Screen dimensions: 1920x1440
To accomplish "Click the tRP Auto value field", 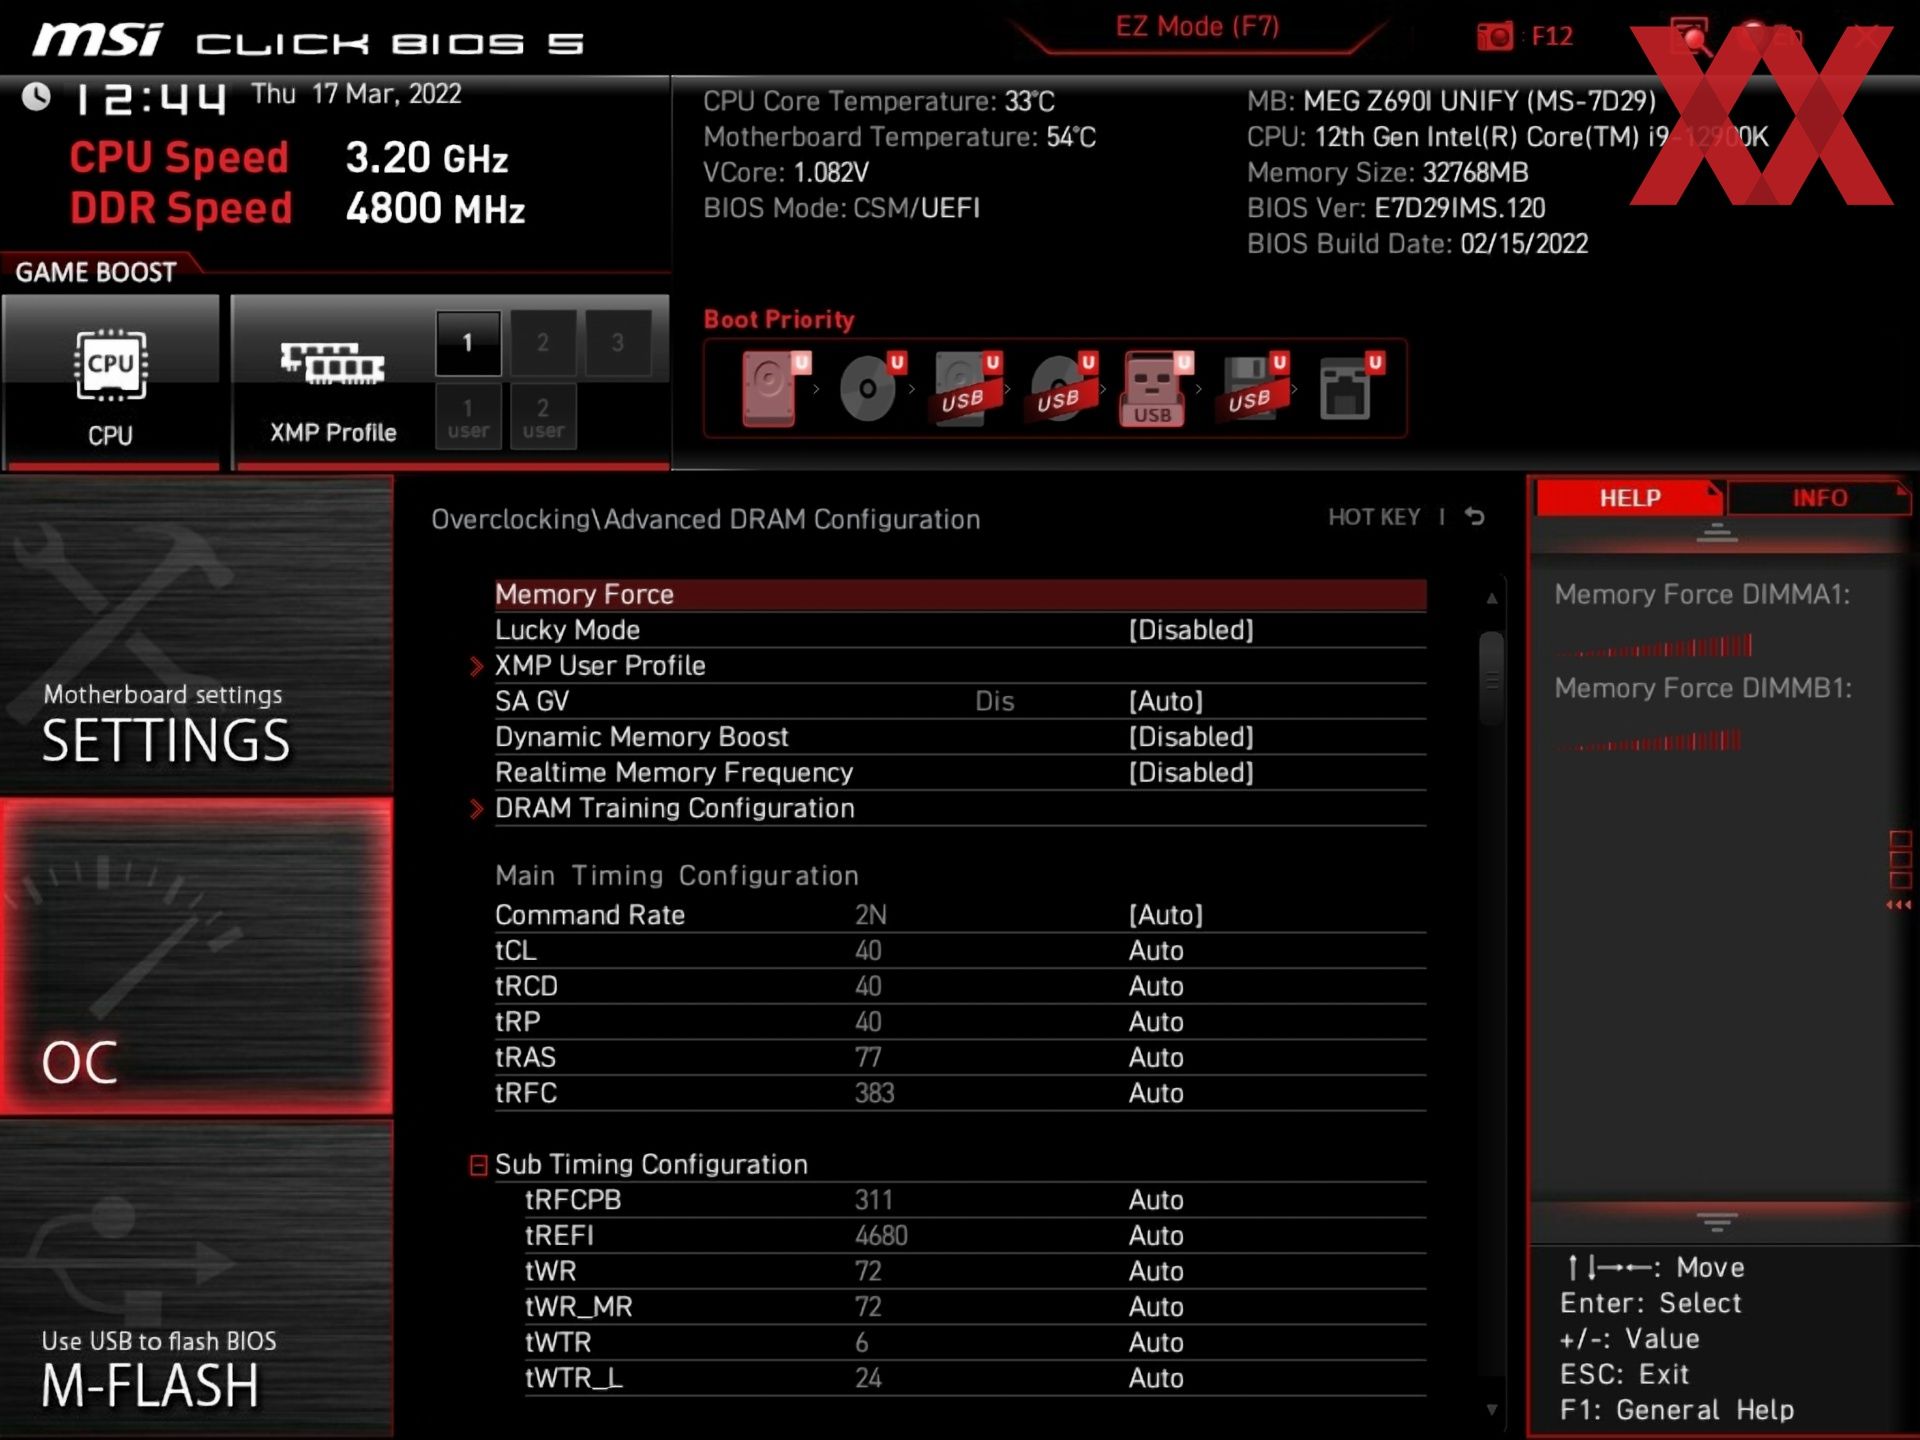I will 1156,1022.
